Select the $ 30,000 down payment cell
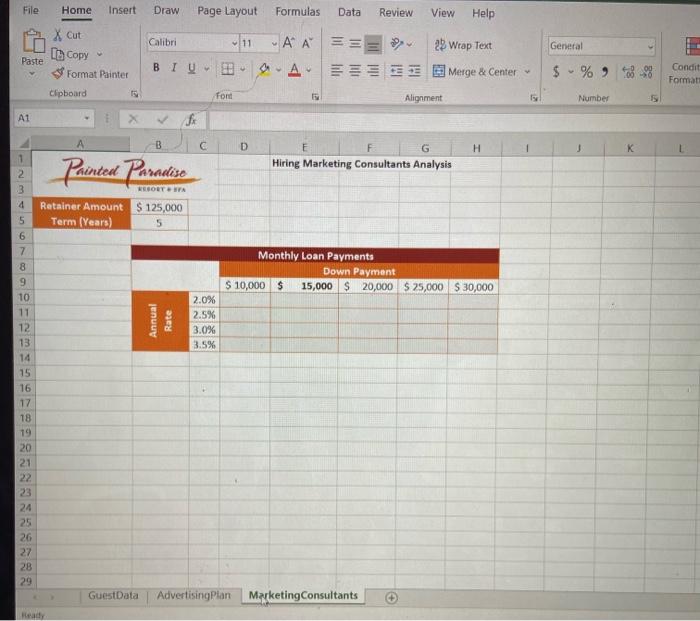700x621 pixels. [473, 287]
